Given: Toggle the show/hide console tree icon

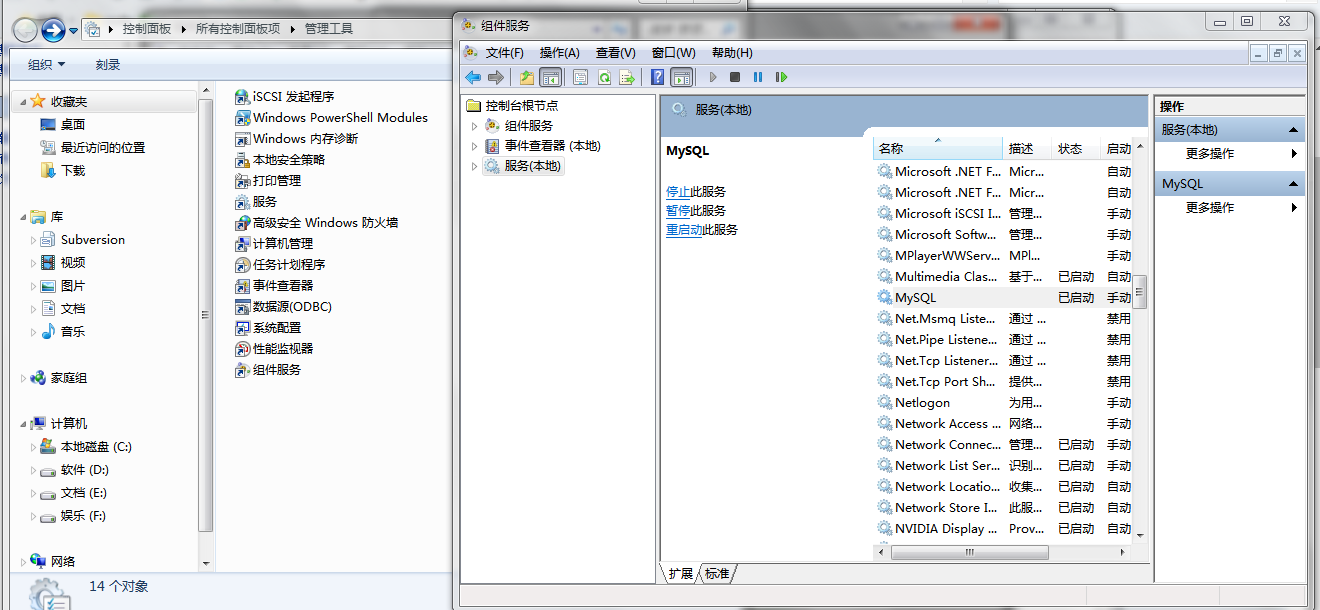Looking at the screenshot, I should tap(550, 77).
